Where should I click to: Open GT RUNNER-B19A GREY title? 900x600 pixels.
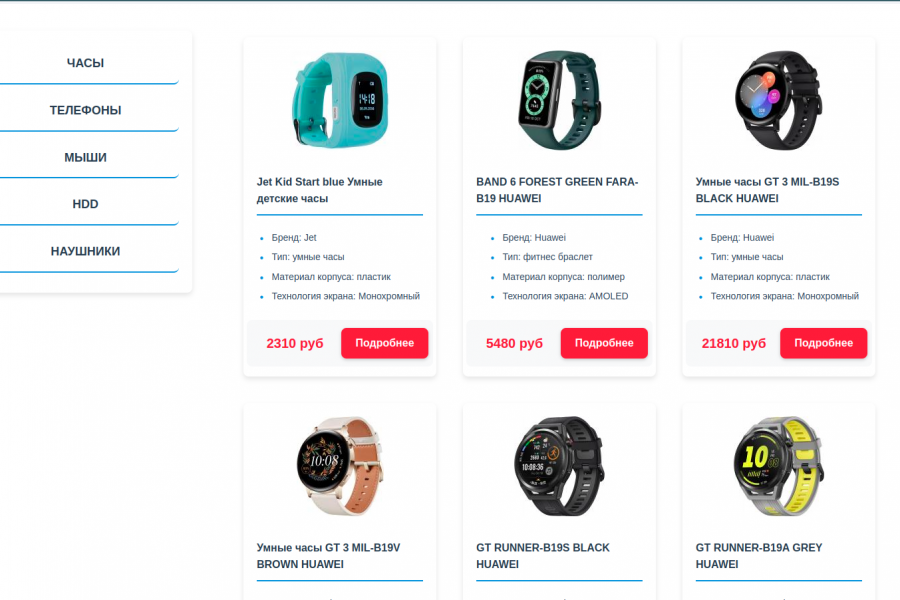pyautogui.click(x=759, y=556)
